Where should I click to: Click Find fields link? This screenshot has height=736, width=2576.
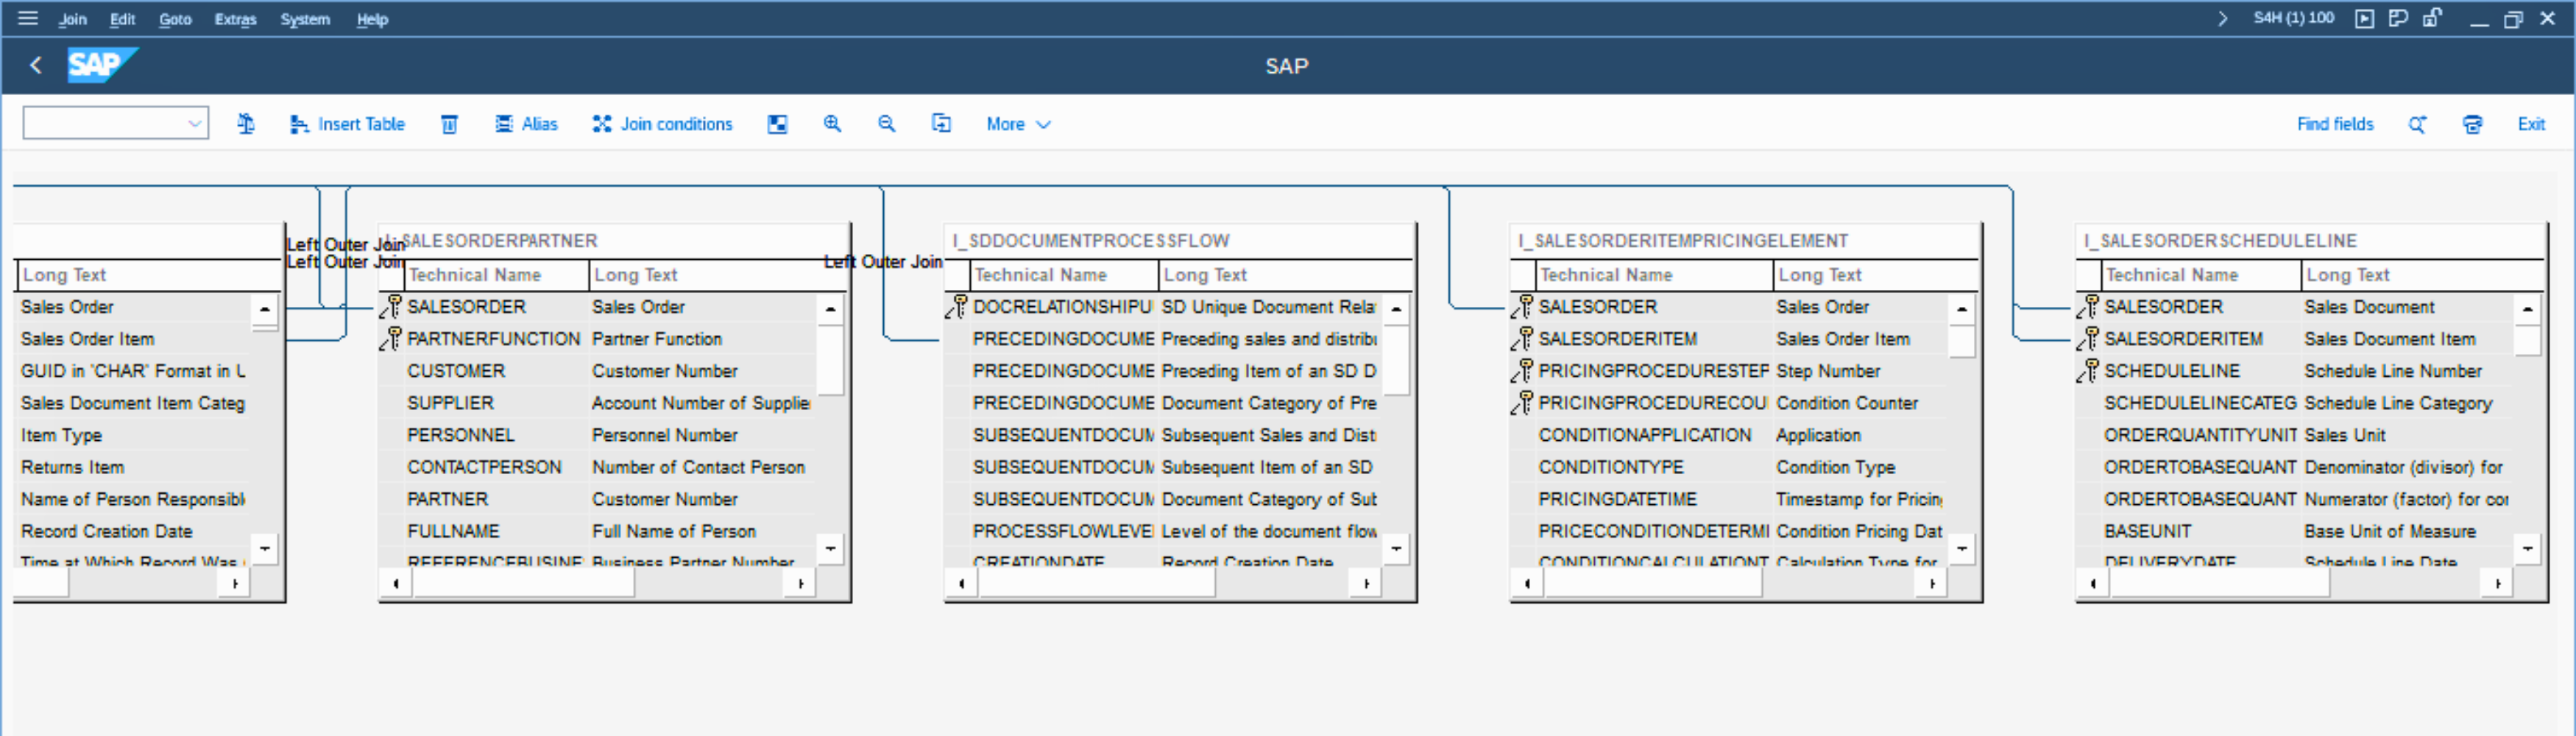click(x=2334, y=124)
